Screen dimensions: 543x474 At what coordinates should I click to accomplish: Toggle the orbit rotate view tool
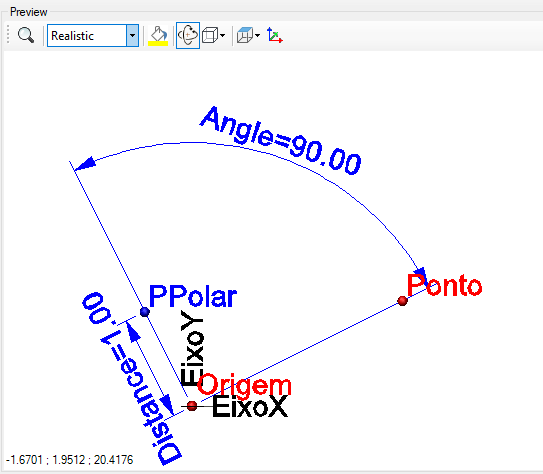[188, 35]
